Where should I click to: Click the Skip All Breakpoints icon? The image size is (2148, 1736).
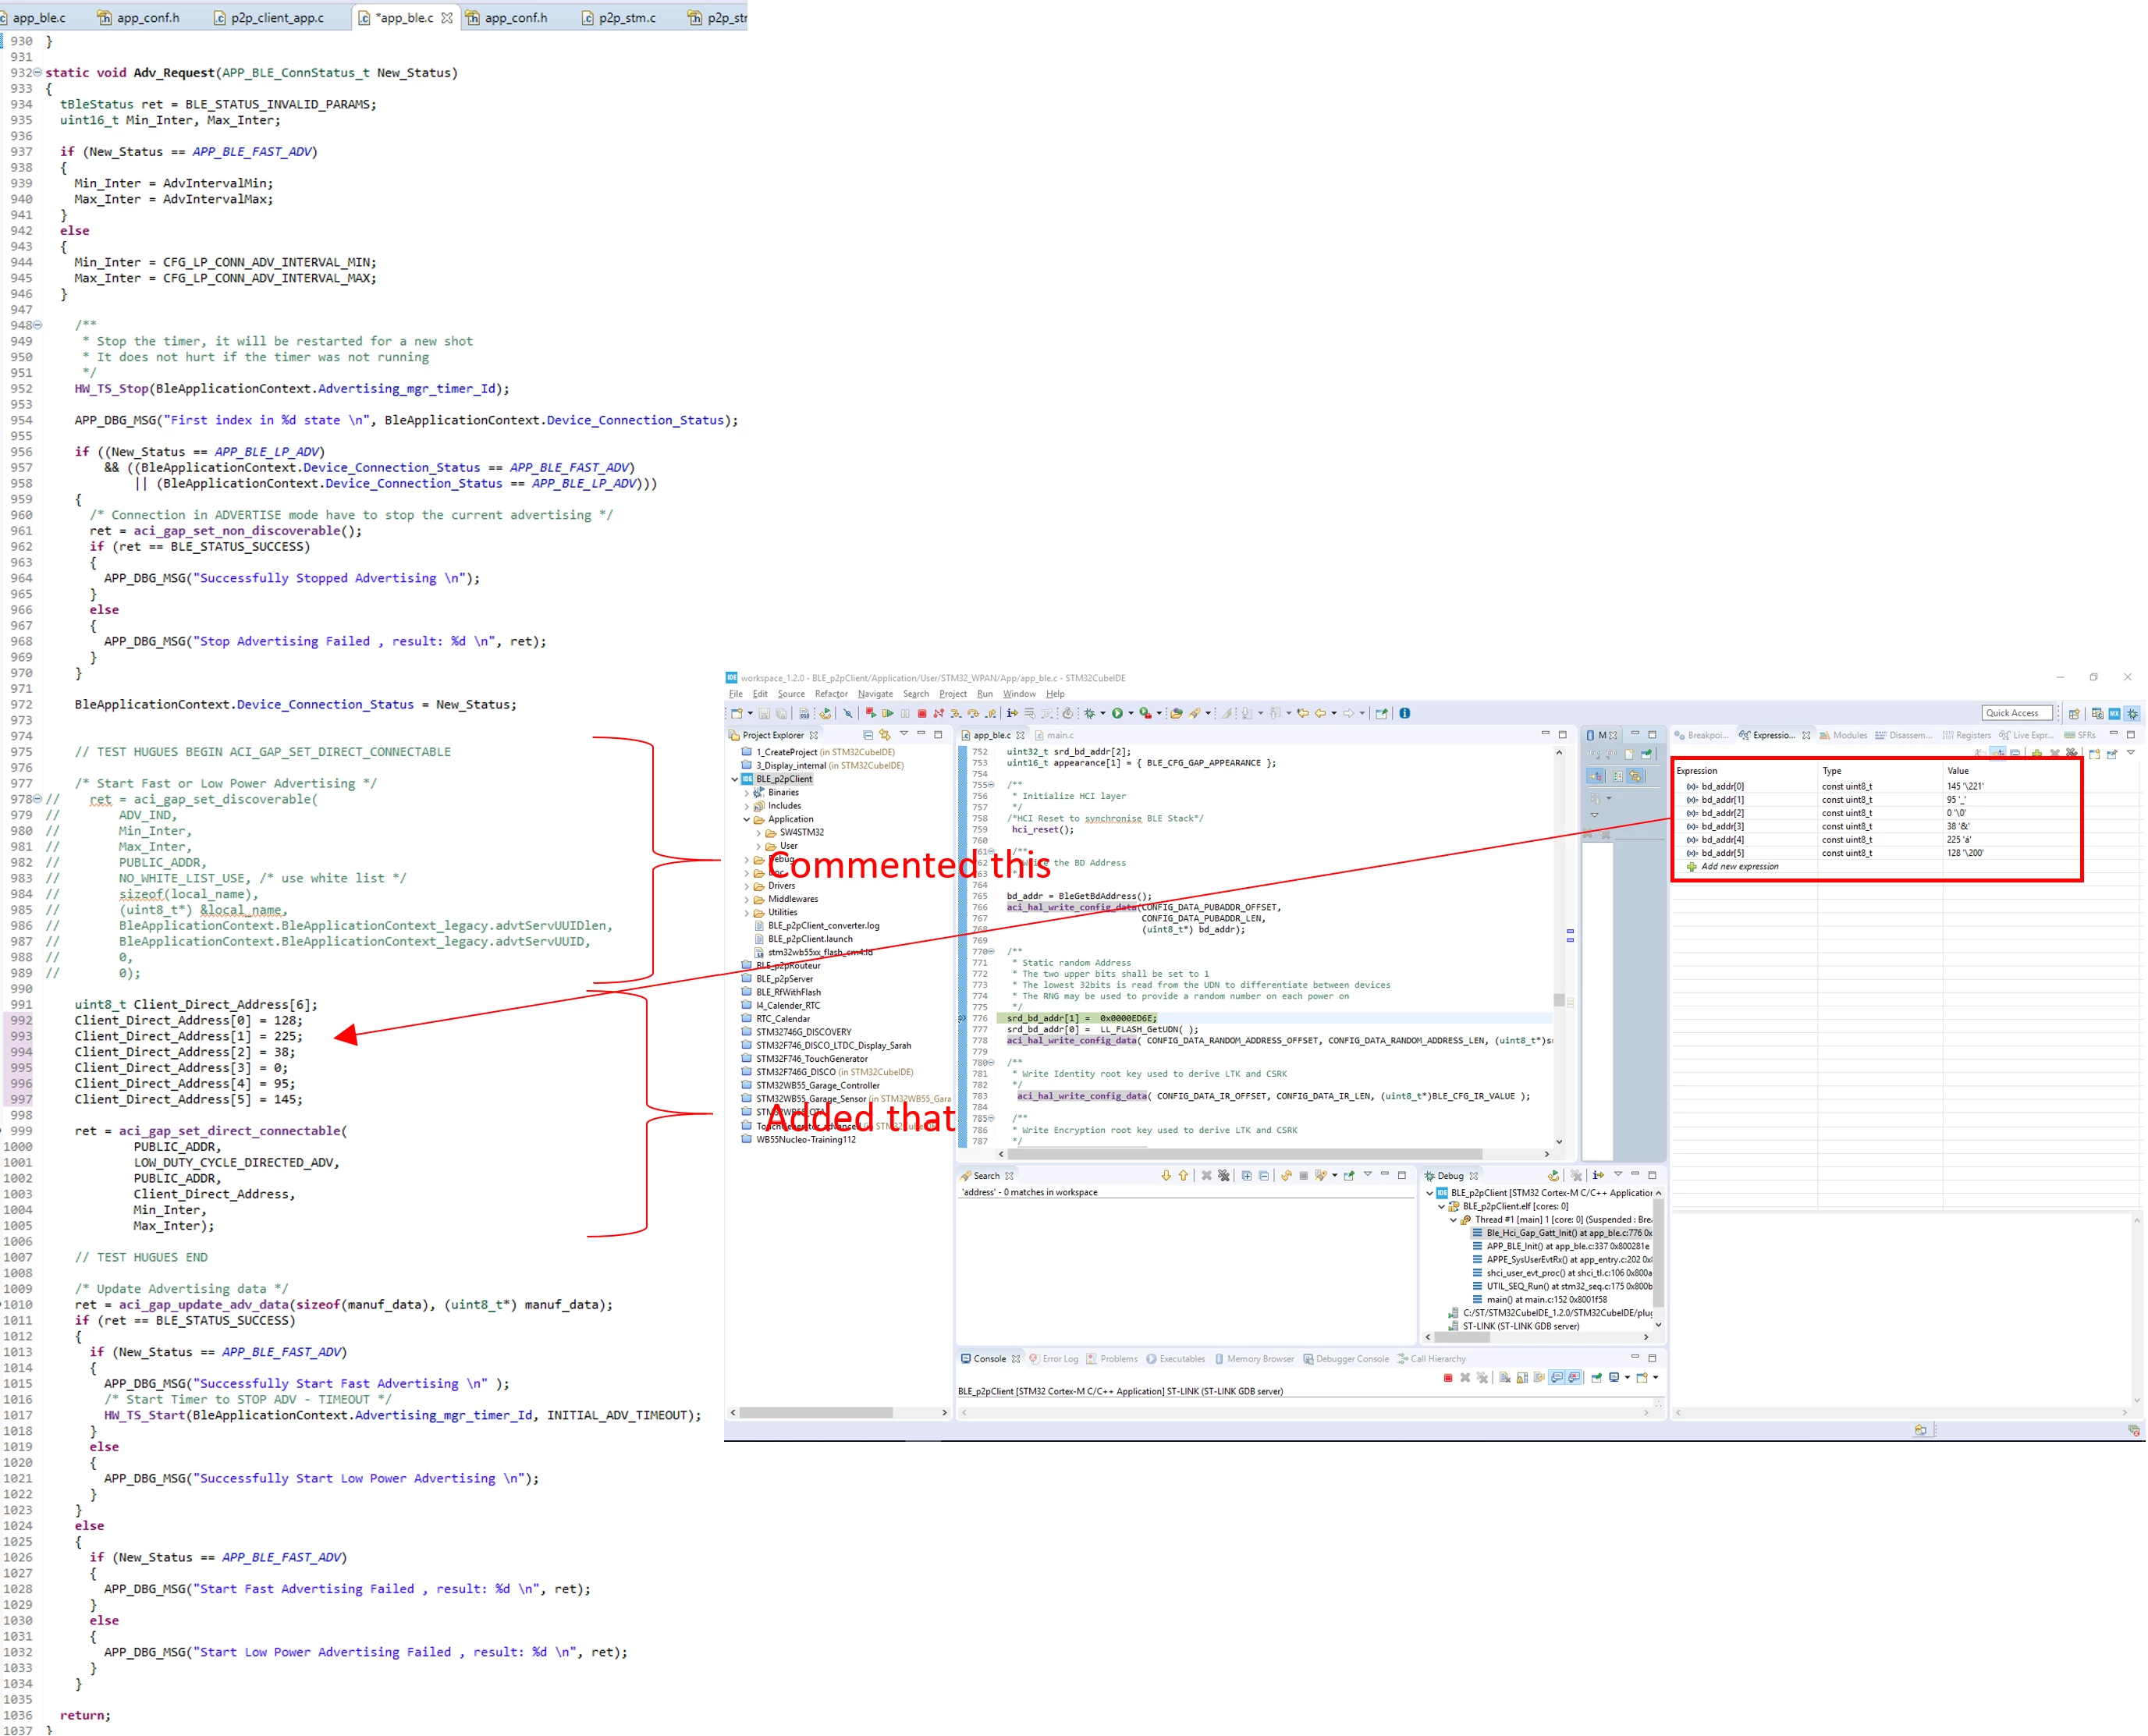[848, 713]
